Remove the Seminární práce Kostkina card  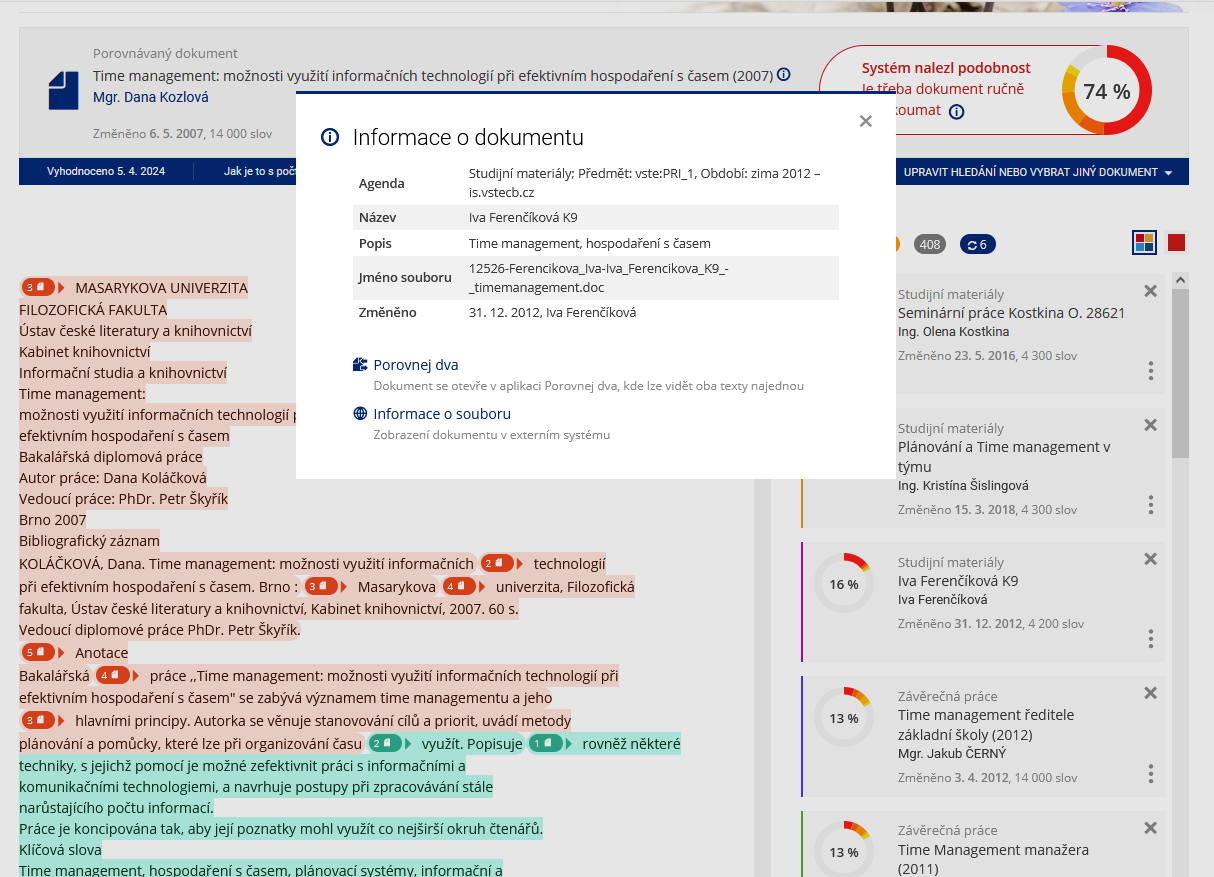1150,291
